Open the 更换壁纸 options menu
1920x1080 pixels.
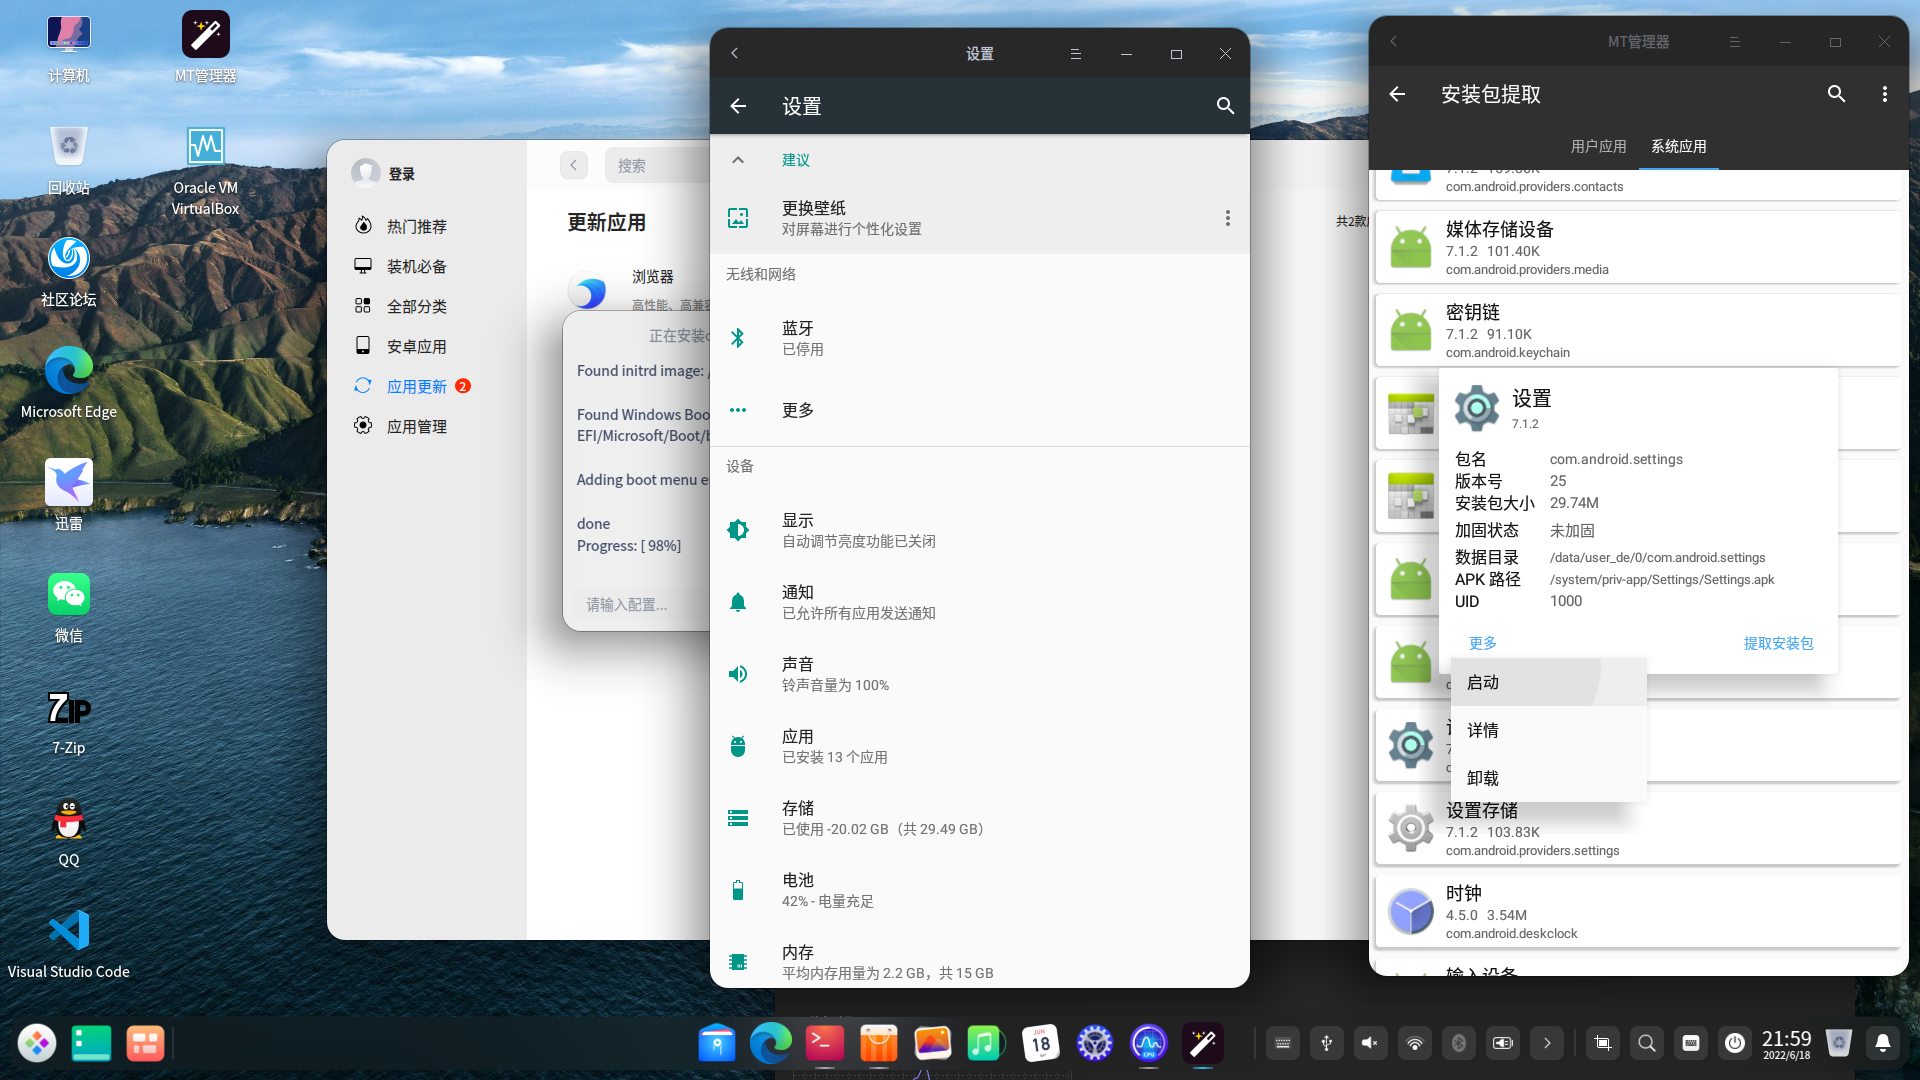[1227, 218]
